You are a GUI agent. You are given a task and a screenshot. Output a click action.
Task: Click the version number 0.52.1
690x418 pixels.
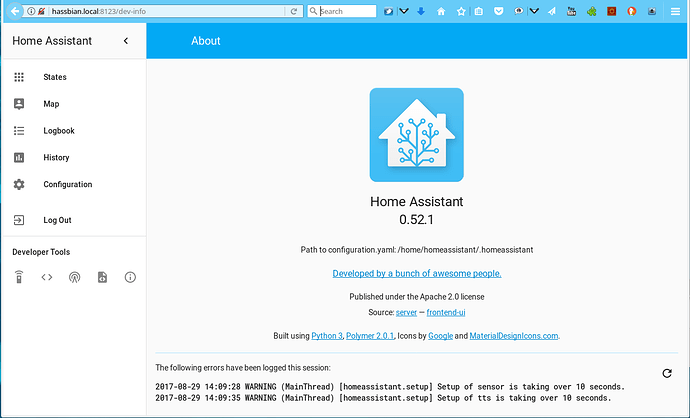coord(416,220)
